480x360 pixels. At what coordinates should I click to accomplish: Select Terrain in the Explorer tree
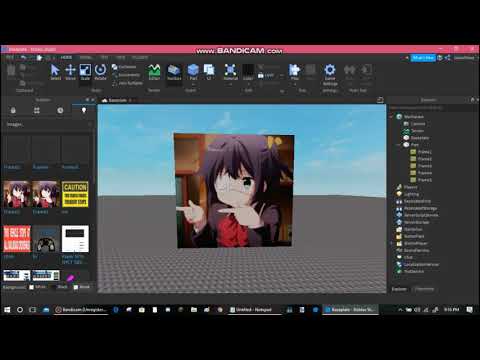coord(414,131)
